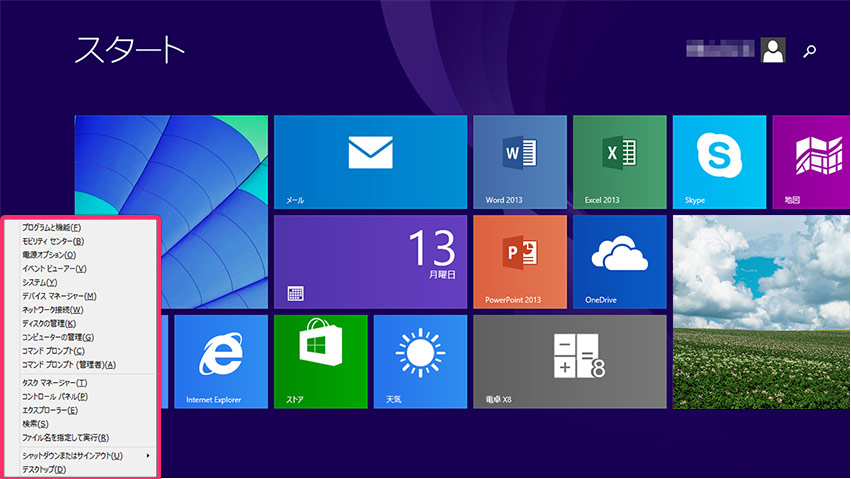Open デバイス マネージャー(M) from the menu

click(59, 296)
